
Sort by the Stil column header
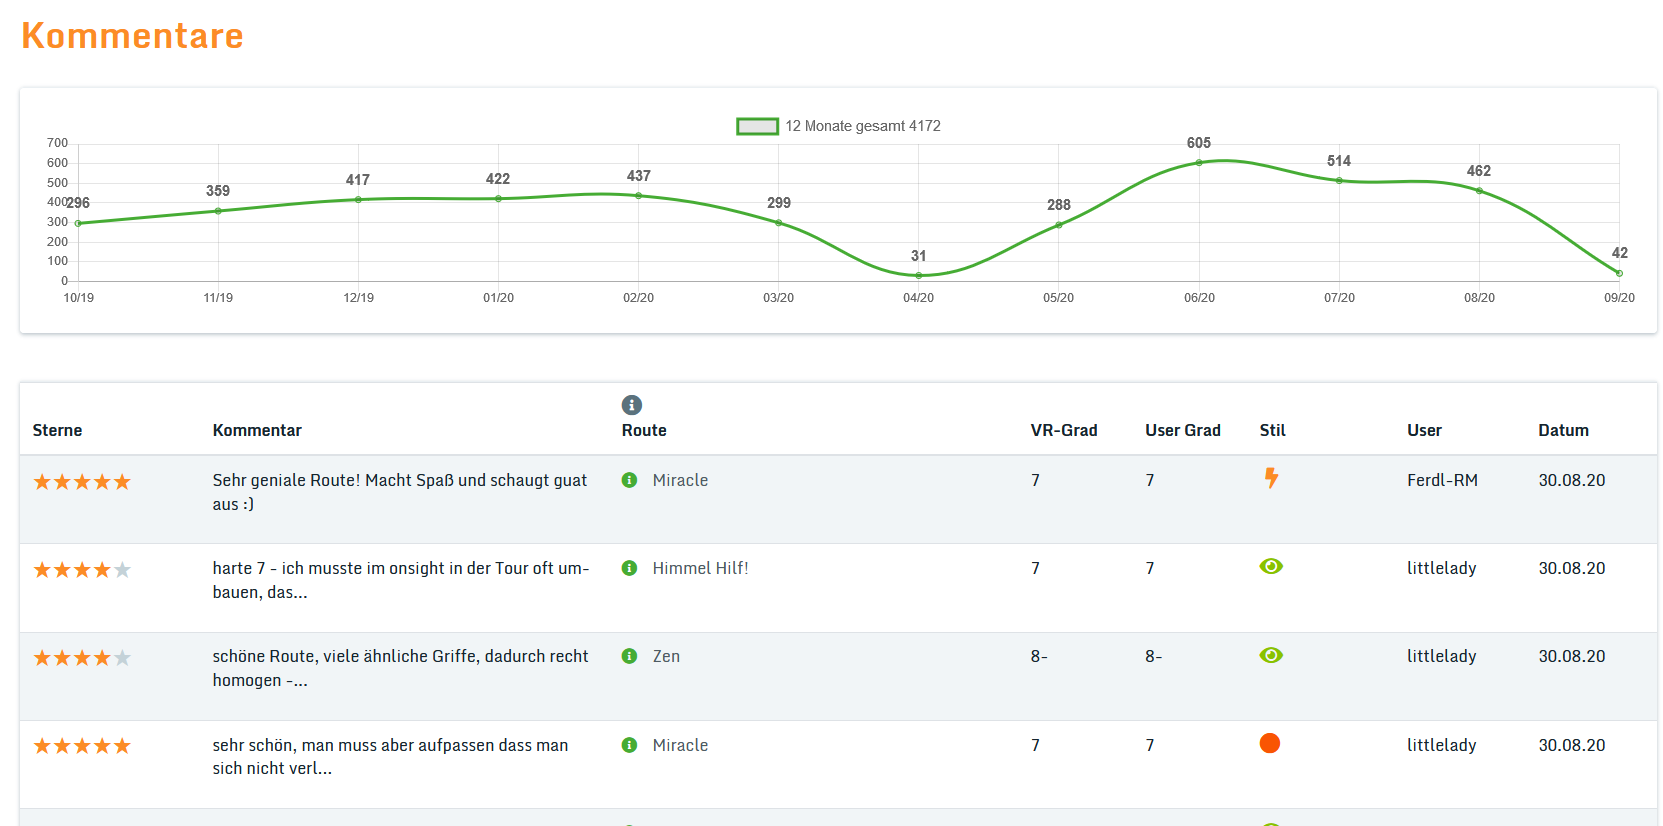[1272, 430]
